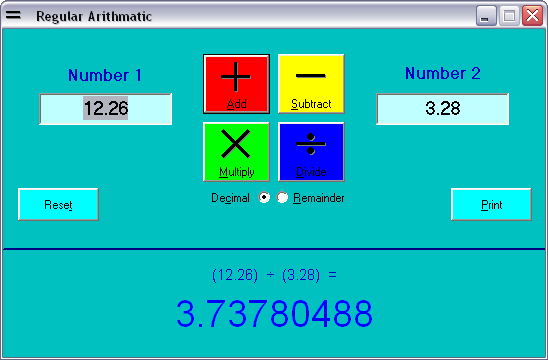The width and height of the screenshot is (548, 360).
Task: Close the Regular Arithmatic window
Action: [x=532, y=16]
